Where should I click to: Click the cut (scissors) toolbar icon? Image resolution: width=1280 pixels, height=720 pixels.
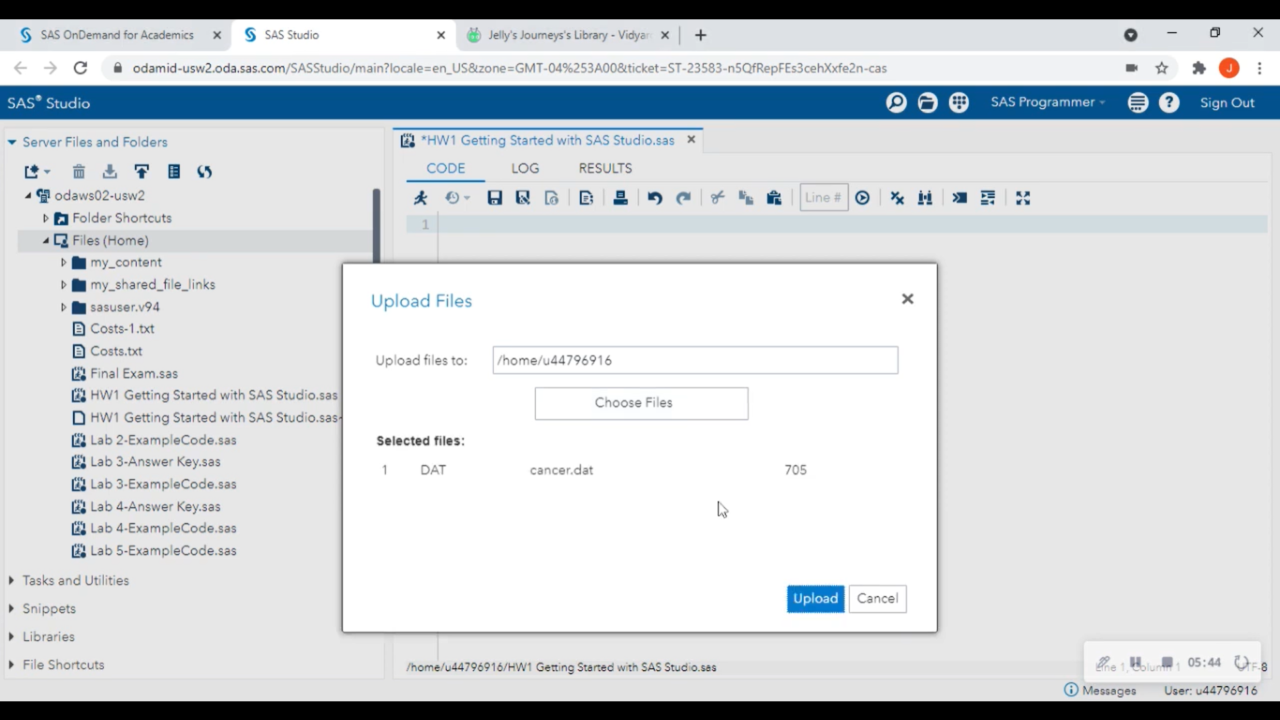click(x=717, y=198)
